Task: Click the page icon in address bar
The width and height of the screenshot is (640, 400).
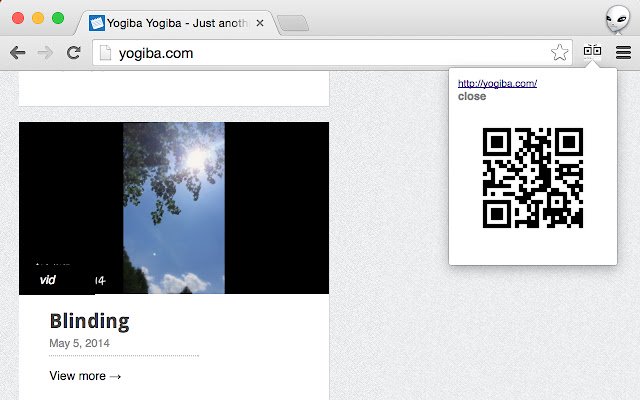Action: pyautogui.click(x=105, y=53)
